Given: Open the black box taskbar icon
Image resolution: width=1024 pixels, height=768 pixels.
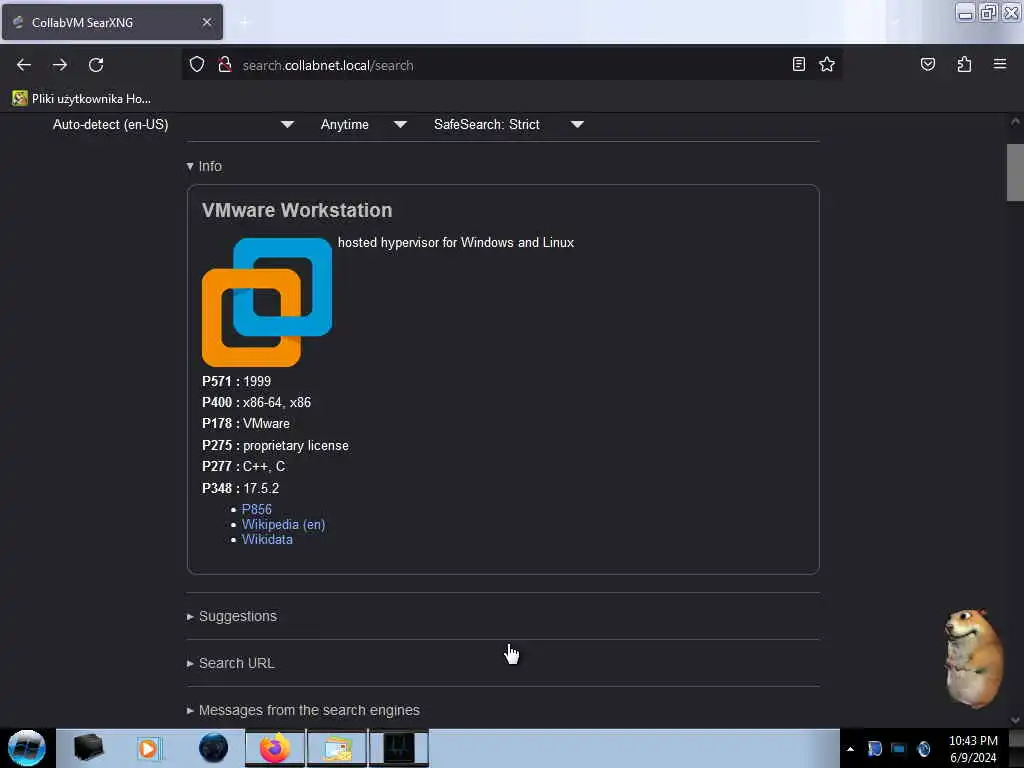Looking at the screenshot, I should 88,748.
